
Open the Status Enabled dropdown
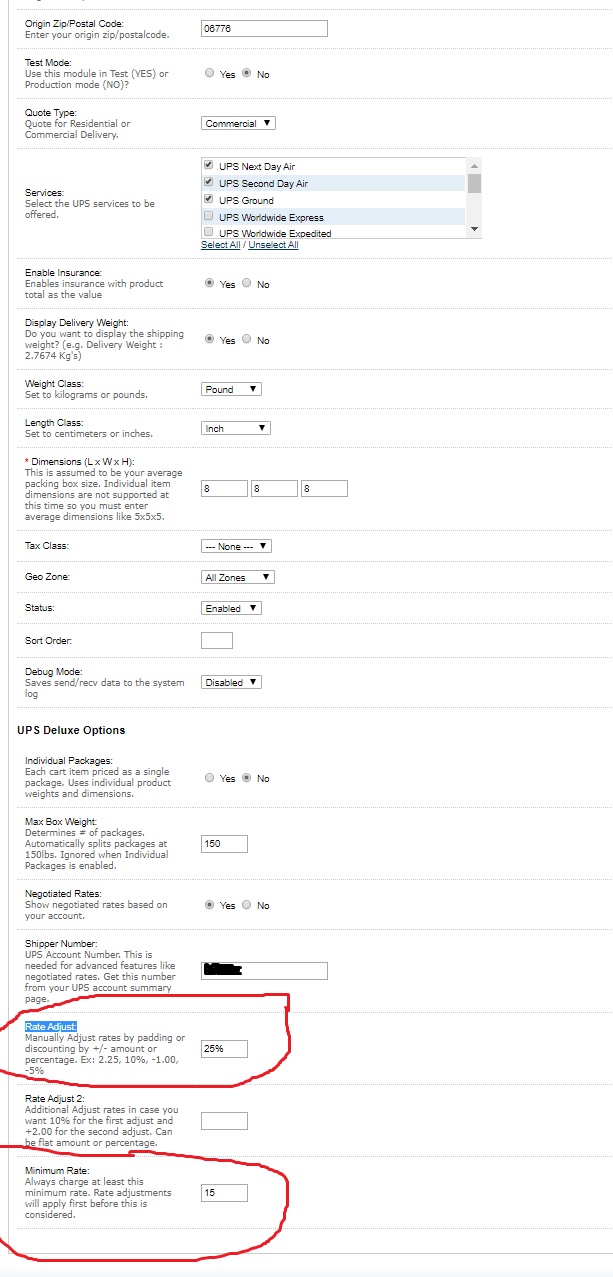pos(231,608)
